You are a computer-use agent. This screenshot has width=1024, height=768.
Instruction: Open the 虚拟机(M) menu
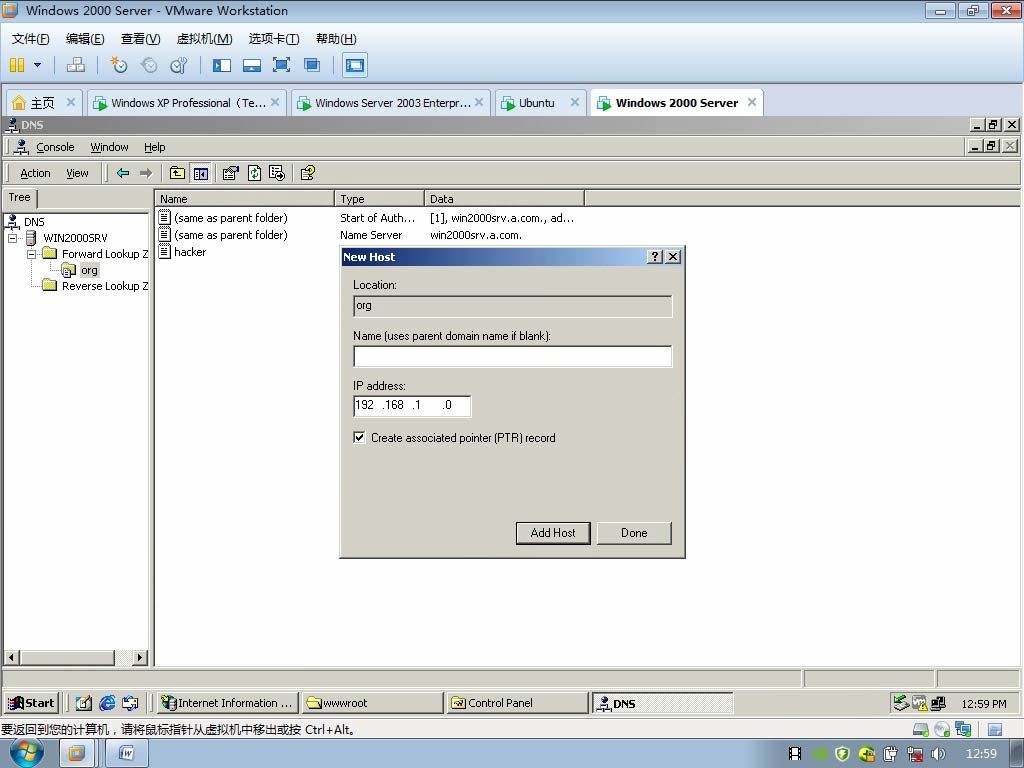[x=204, y=39]
